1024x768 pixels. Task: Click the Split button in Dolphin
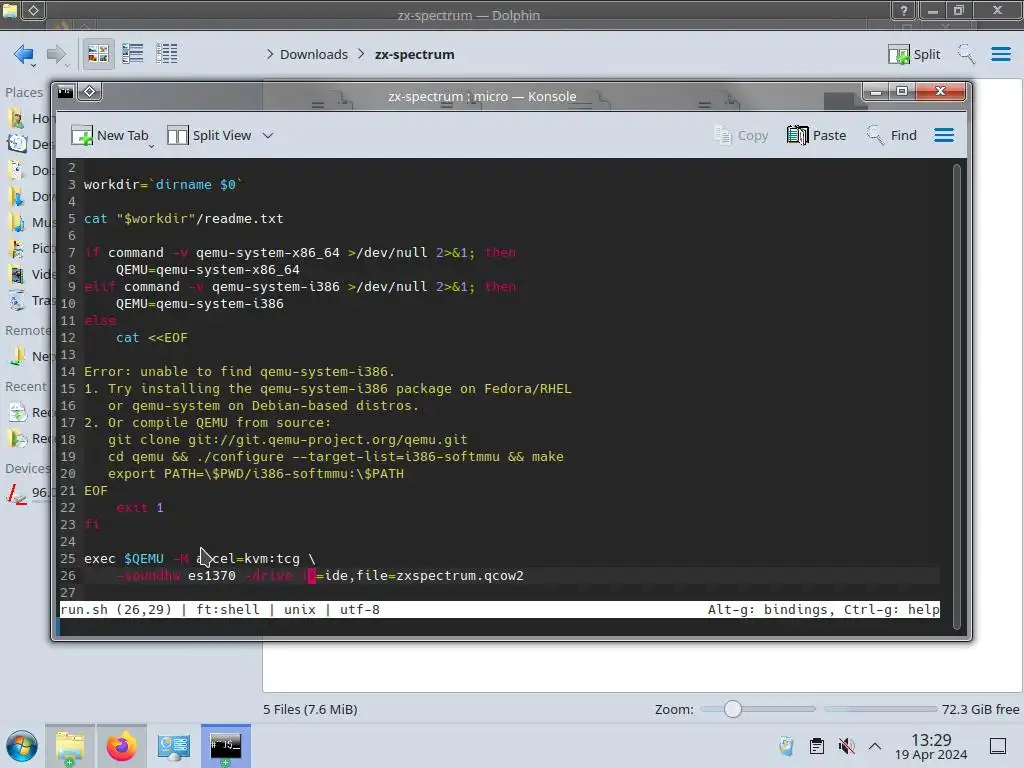point(914,54)
